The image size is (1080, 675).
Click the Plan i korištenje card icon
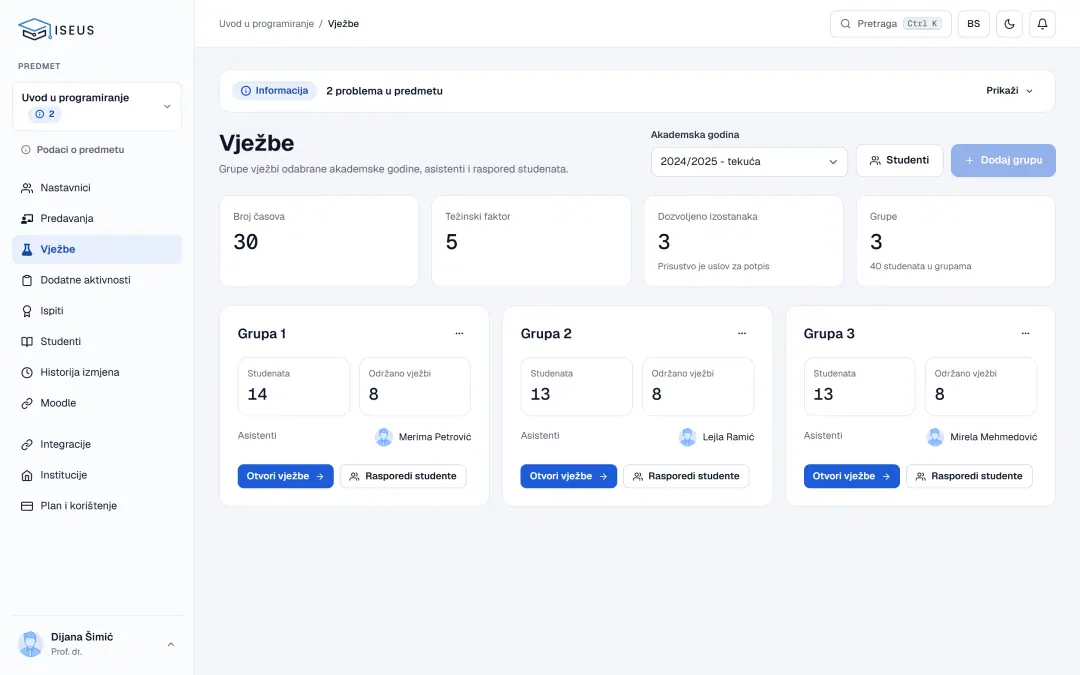[x=27, y=506]
